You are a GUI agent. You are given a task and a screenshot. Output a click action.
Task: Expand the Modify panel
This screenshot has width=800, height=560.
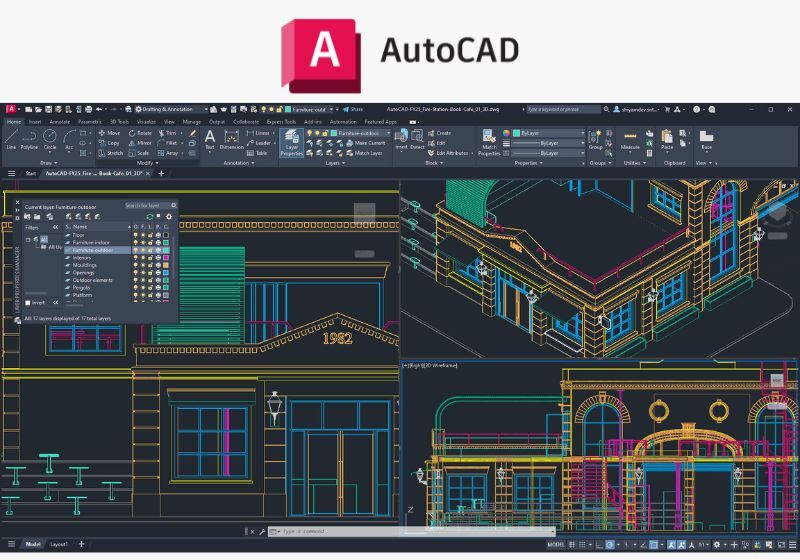tap(147, 163)
